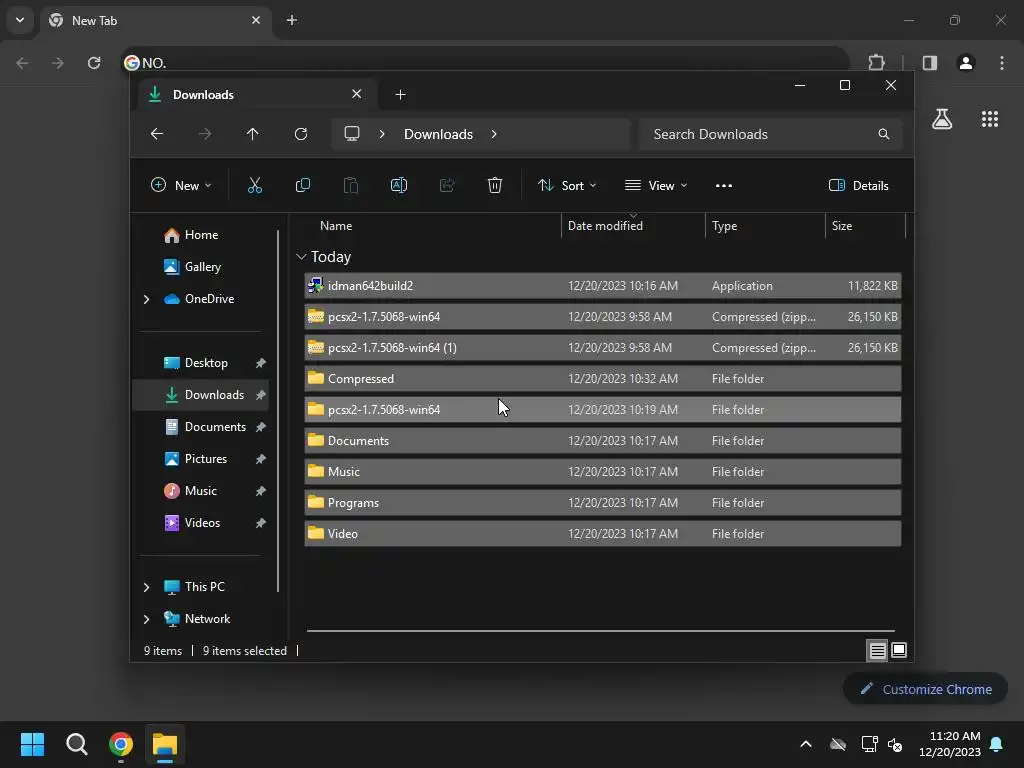Open the Sort dropdown
This screenshot has width=1024, height=768.
(567, 185)
